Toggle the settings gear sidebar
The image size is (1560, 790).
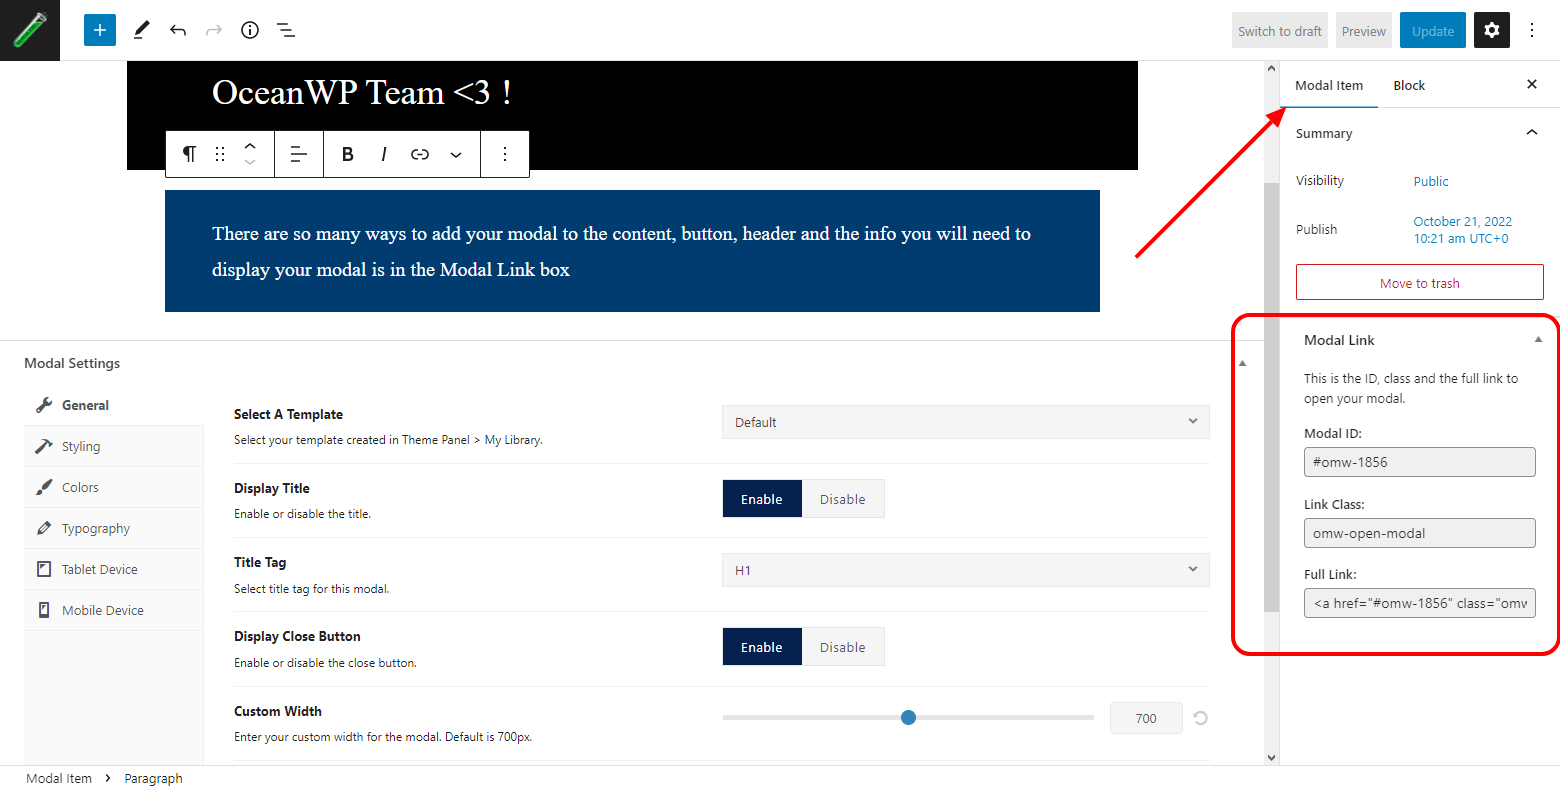pos(1492,30)
